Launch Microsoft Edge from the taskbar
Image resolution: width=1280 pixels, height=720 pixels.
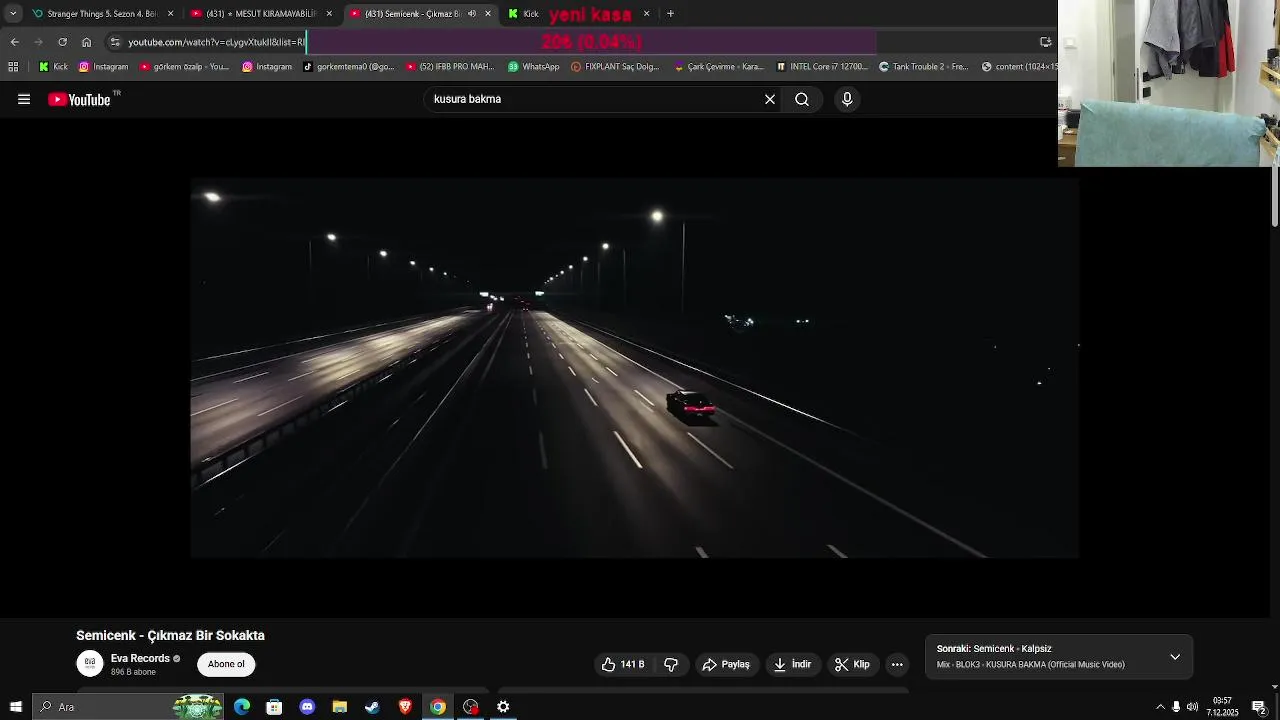[x=242, y=707]
